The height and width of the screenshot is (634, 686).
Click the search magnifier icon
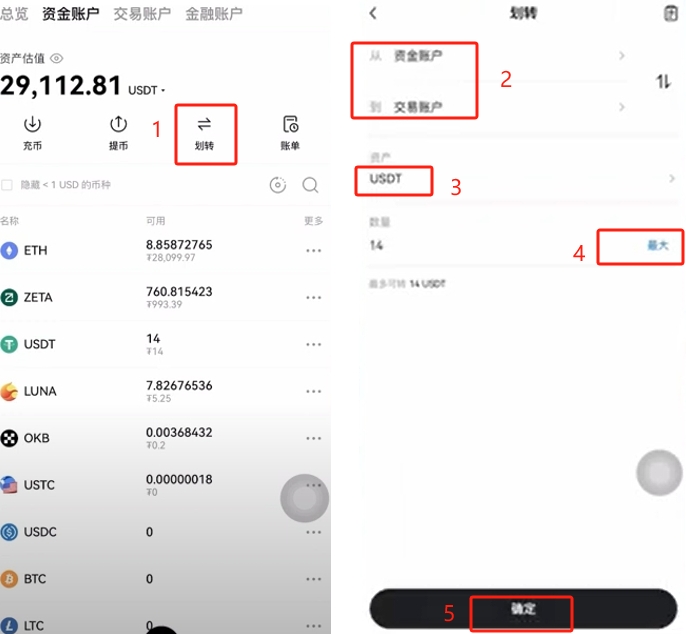[x=310, y=185]
